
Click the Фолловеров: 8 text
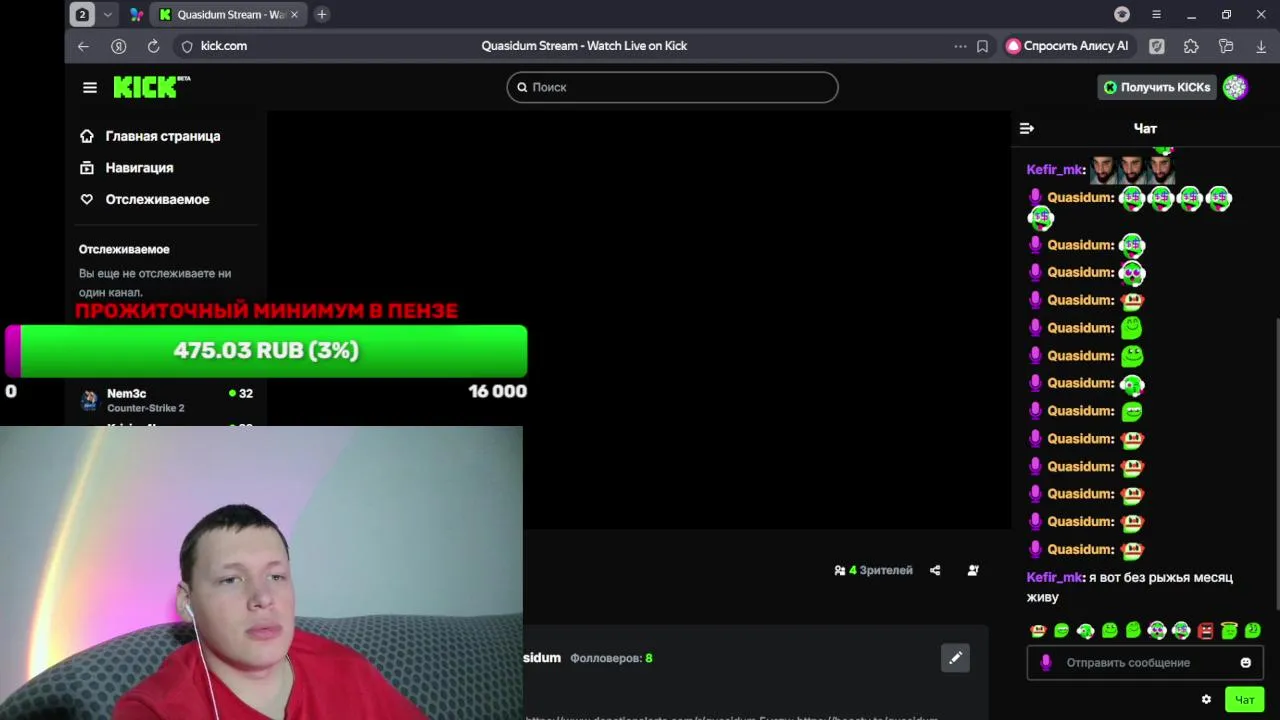611,658
